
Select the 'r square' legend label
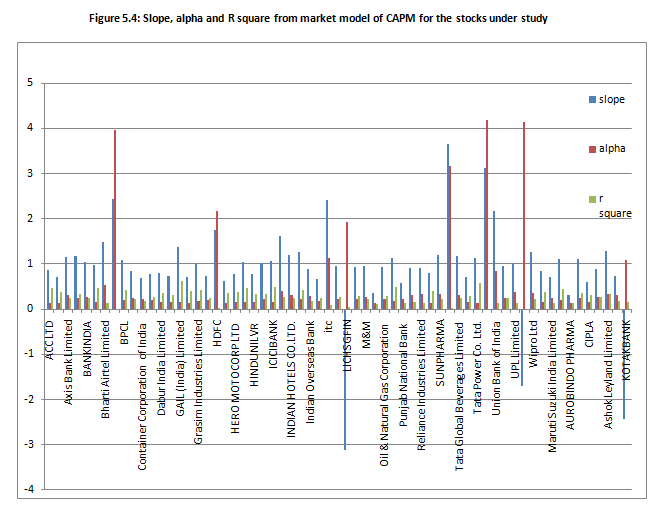(x=615, y=206)
